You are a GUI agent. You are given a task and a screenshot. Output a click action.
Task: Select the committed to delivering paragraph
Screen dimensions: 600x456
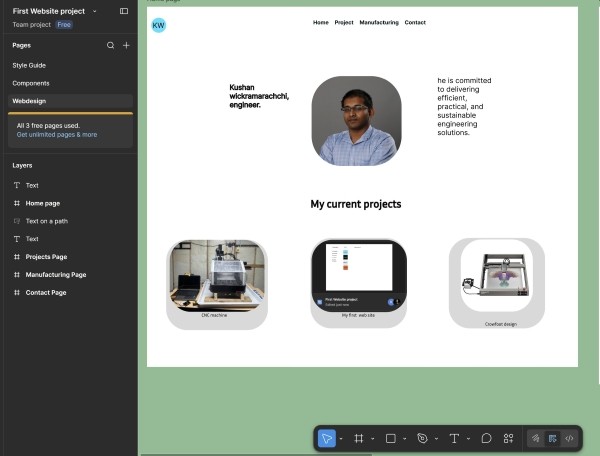(x=464, y=107)
